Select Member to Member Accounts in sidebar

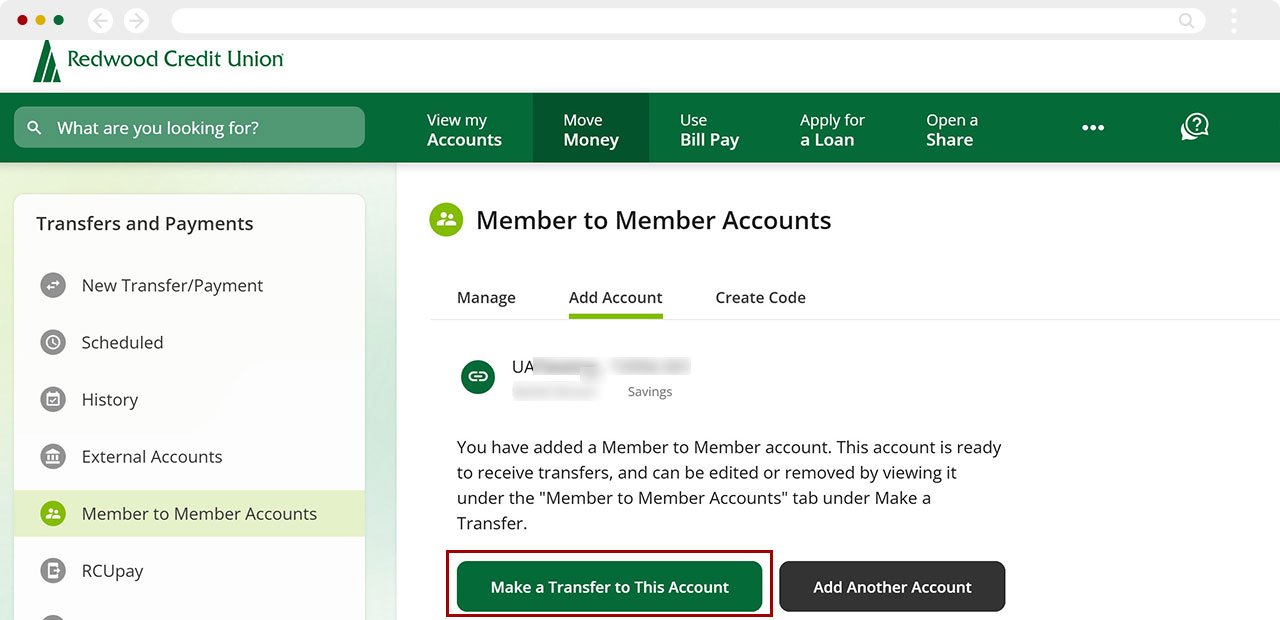pyautogui.click(x=190, y=513)
